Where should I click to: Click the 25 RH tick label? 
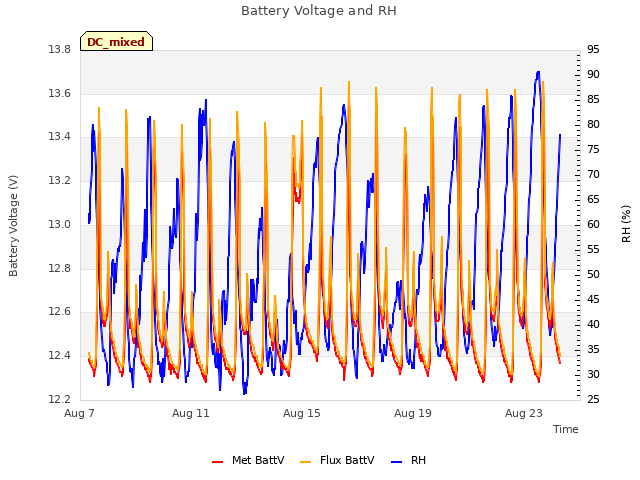point(593,399)
